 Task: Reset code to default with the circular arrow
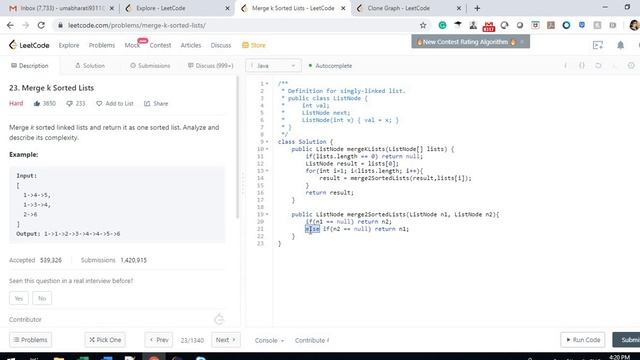(598, 66)
